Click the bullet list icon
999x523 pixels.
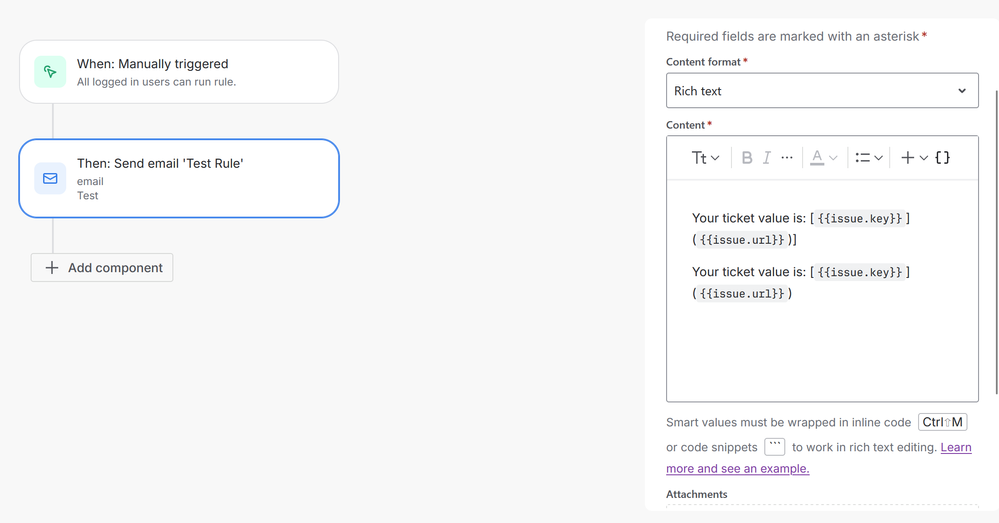862,158
